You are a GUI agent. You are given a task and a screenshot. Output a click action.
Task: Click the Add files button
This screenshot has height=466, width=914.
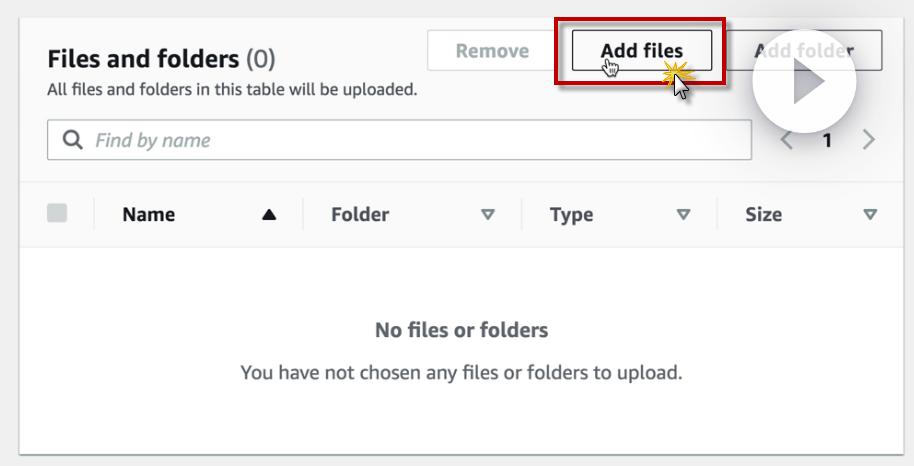tap(641, 50)
